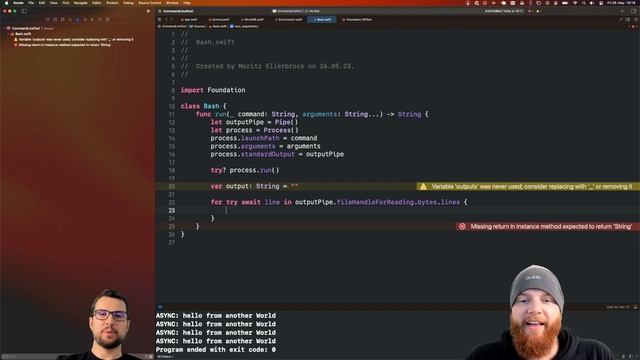Screen dimensions: 640x360
Task: Add a new editor split on the right
Action: point(635,20)
